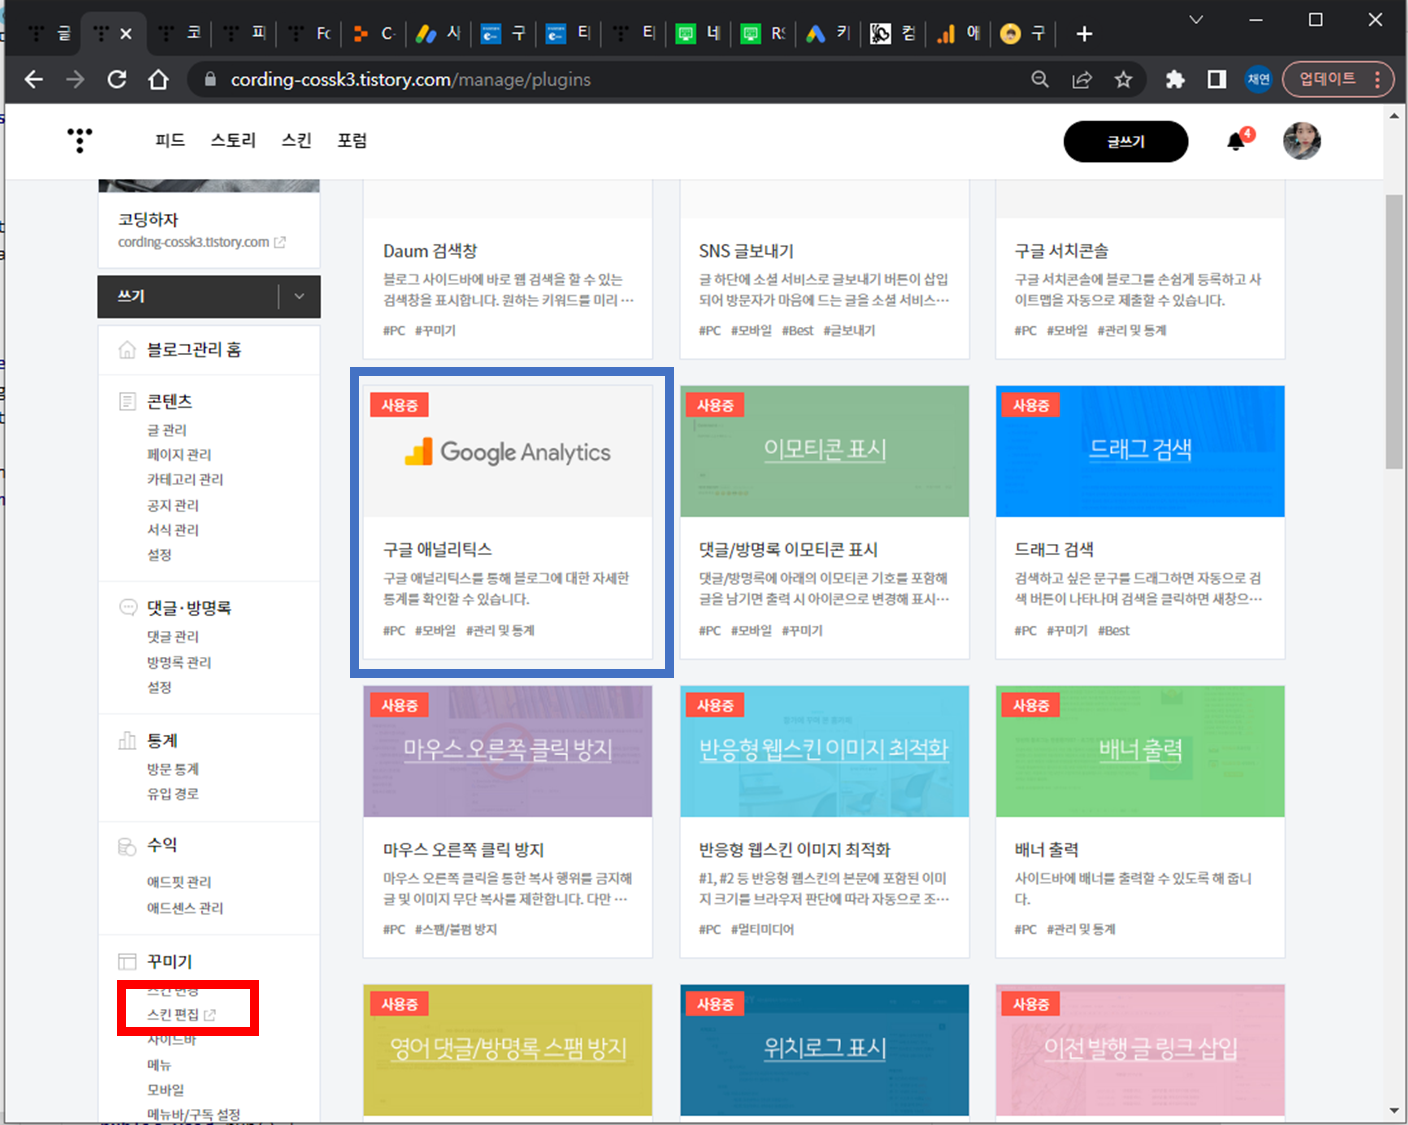Switch to the orange analytics chart browser tab
1408x1125 pixels.
pyautogui.click(x=946, y=34)
